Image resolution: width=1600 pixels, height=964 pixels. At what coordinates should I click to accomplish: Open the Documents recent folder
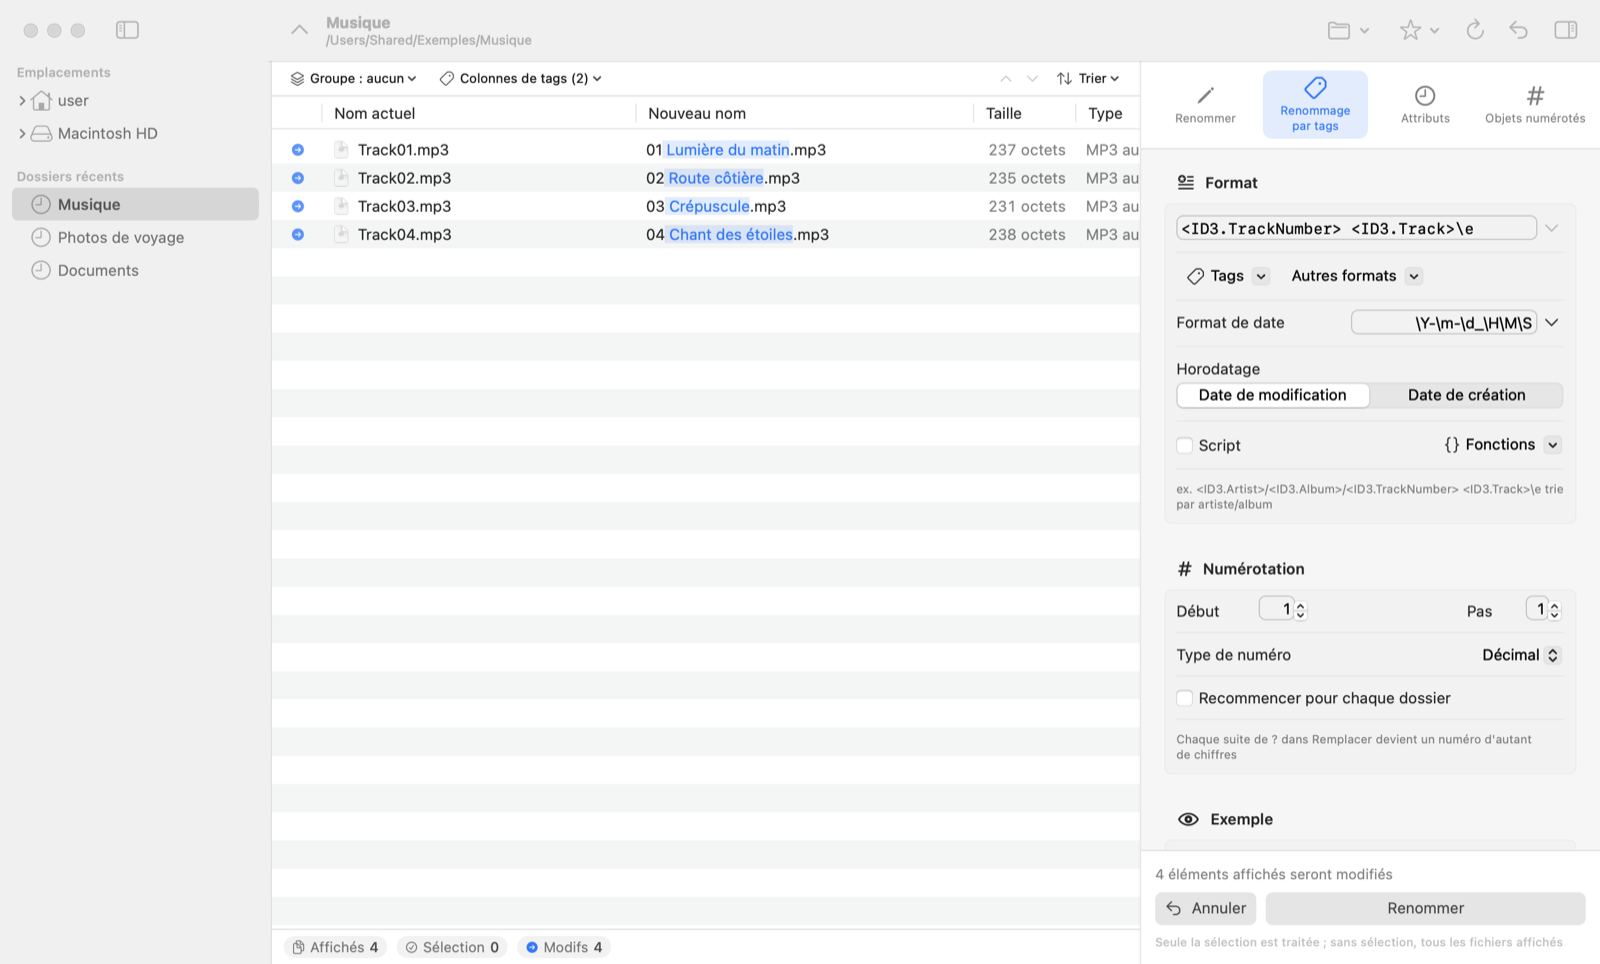pyautogui.click(x=135, y=270)
